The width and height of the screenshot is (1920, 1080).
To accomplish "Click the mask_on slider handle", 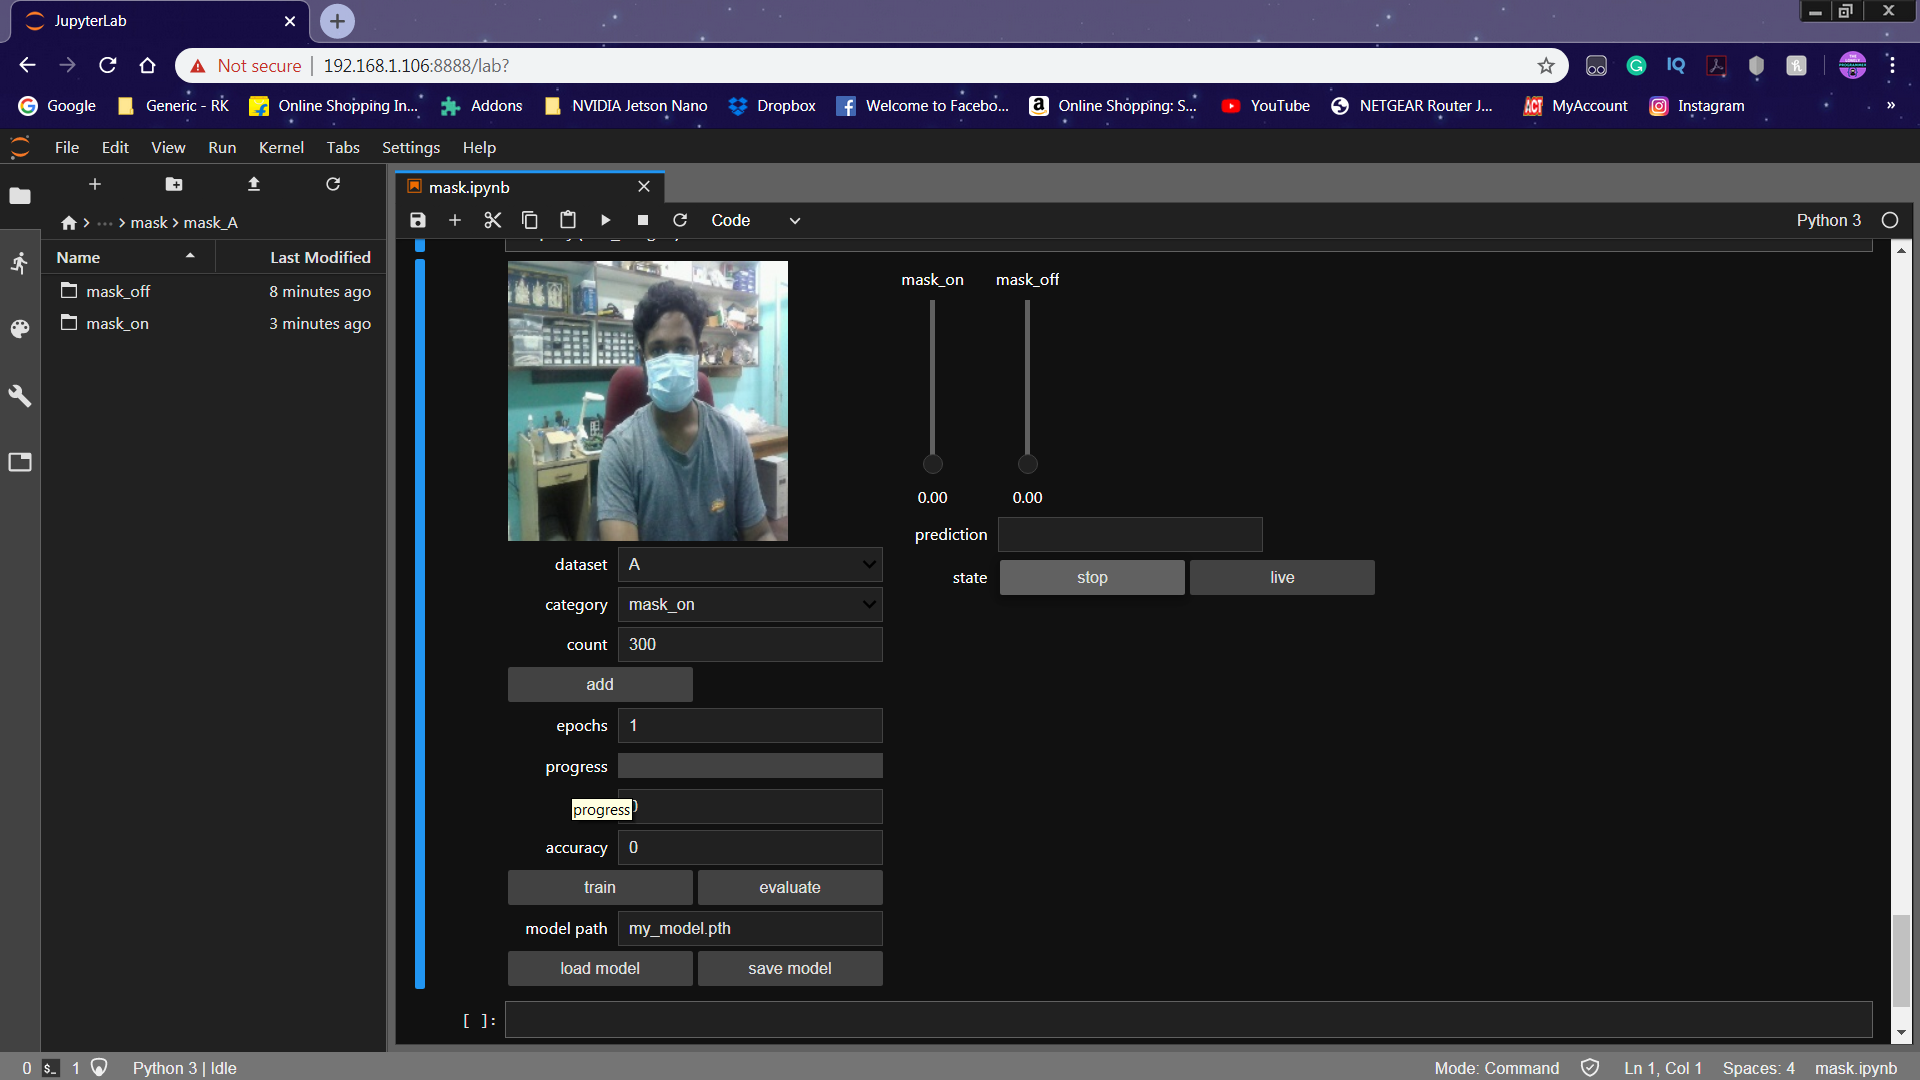I will coord(933,464).
